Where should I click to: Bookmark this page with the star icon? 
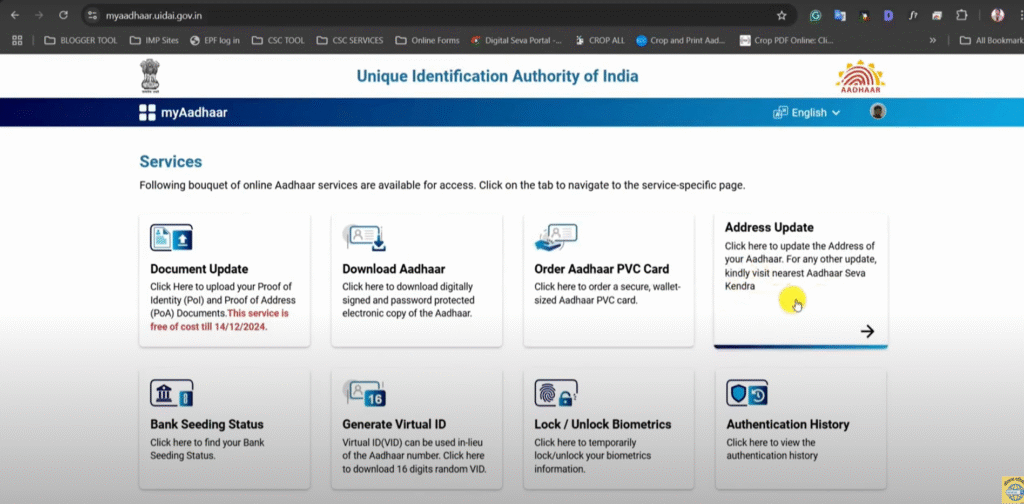coord(782,16)
